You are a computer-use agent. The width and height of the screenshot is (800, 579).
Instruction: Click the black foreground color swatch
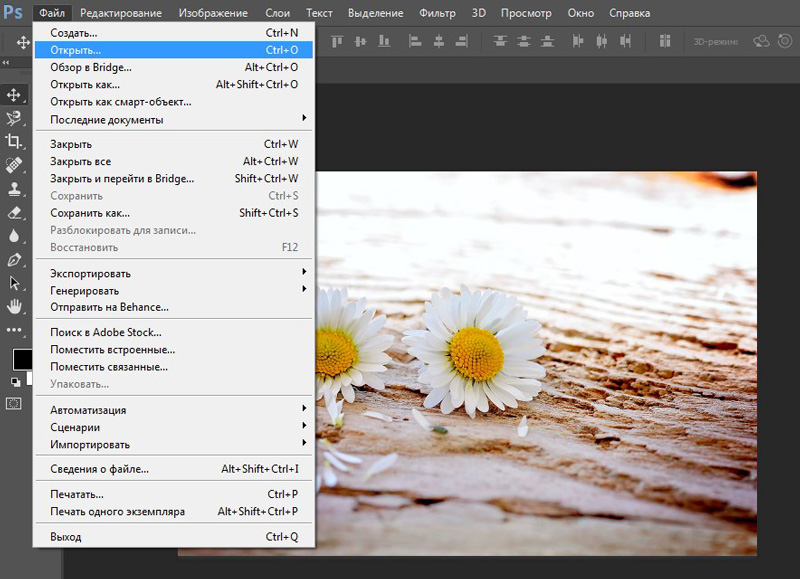point(21,358)
